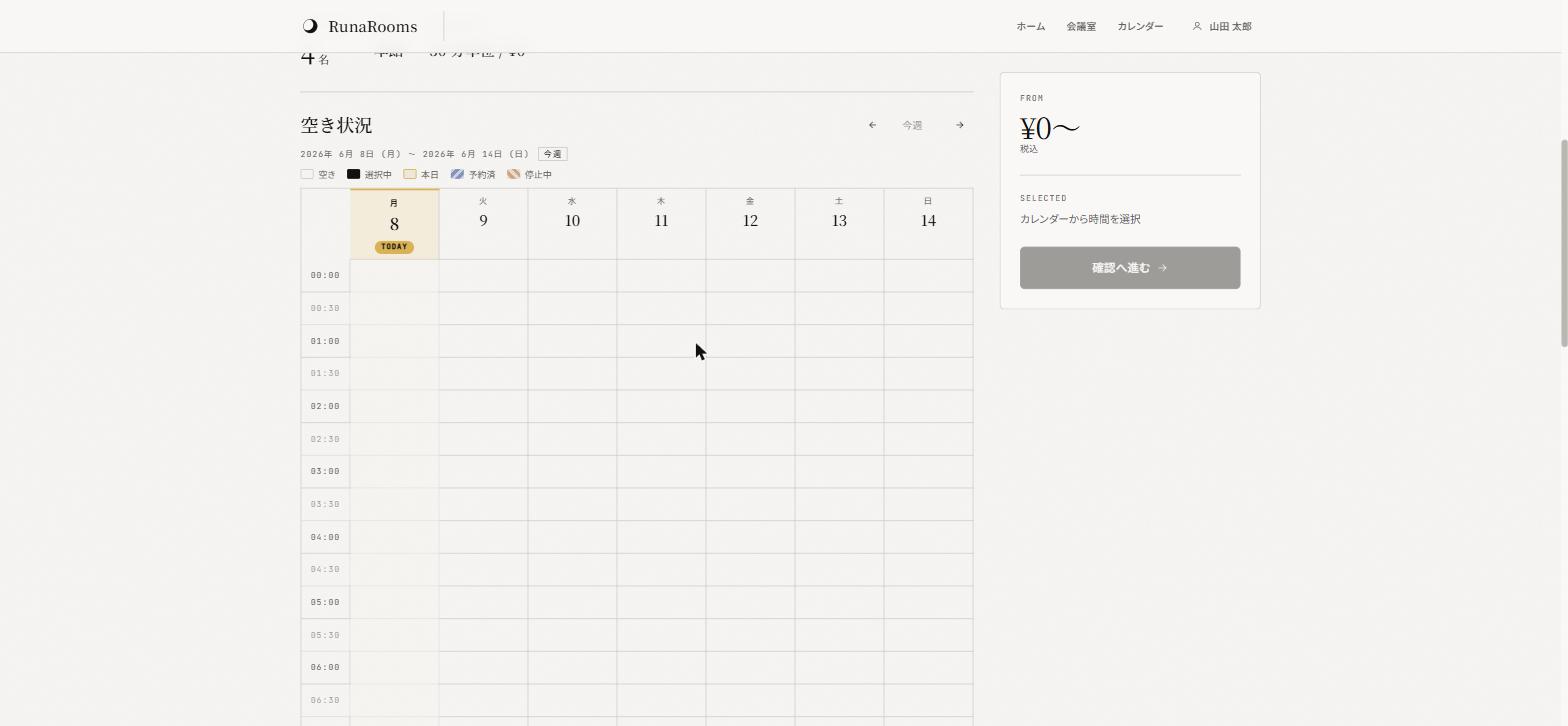Click the 停止中 striped legend icon
Screen dimensions: 1568x726
tap(513, 174)
